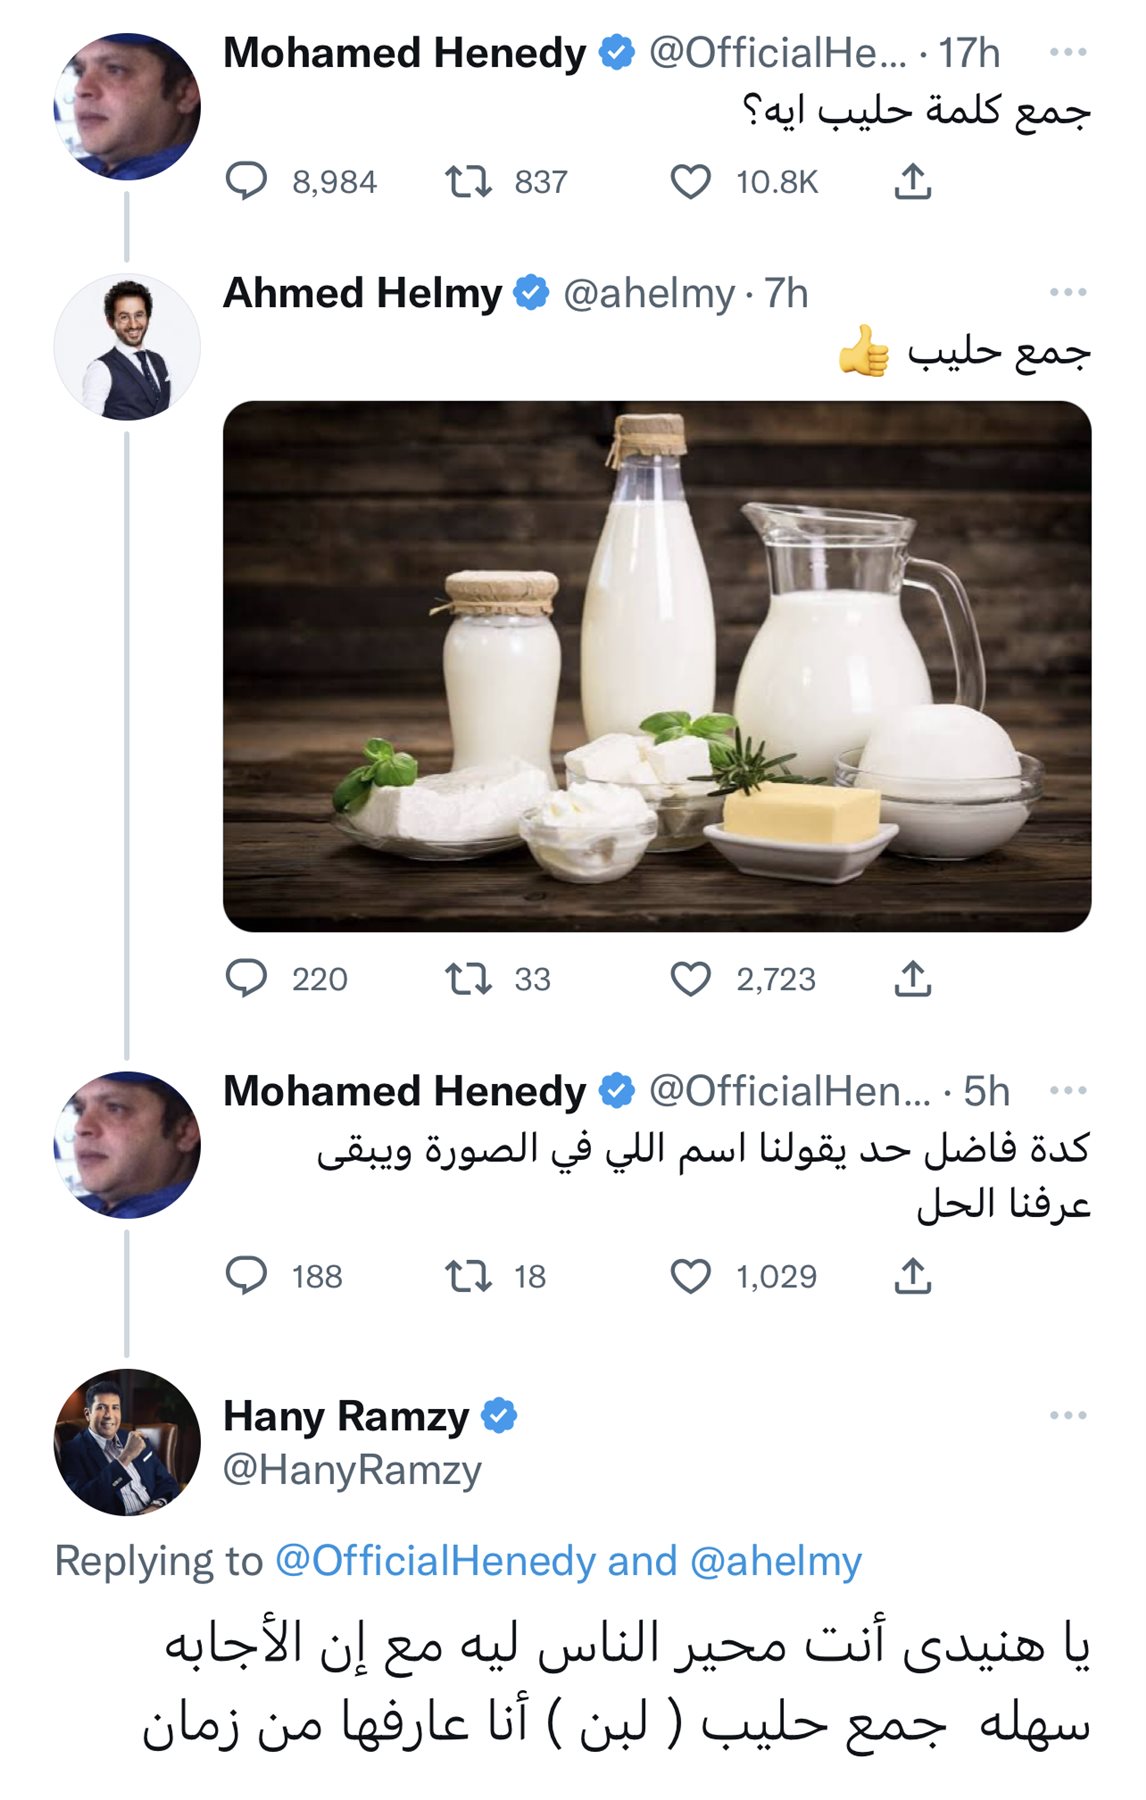Screen dimensions: 1146x1800
Task: Reply to Henedy's 5h tweet
Action: click(246, 1276)
